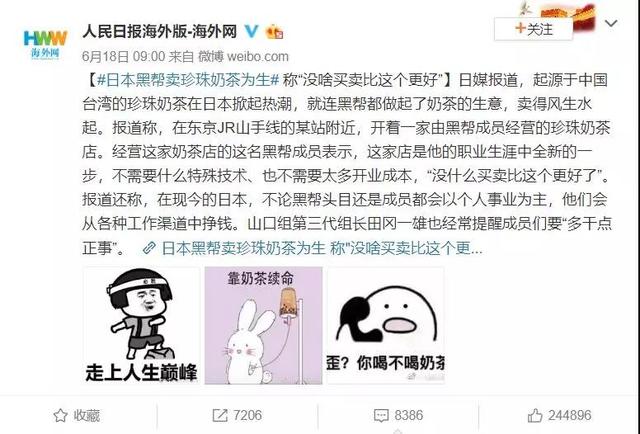Open the 人民日报海外版-海外网 account name
Image resolution: width=640 pixels, height=434 pixels.
160,31
